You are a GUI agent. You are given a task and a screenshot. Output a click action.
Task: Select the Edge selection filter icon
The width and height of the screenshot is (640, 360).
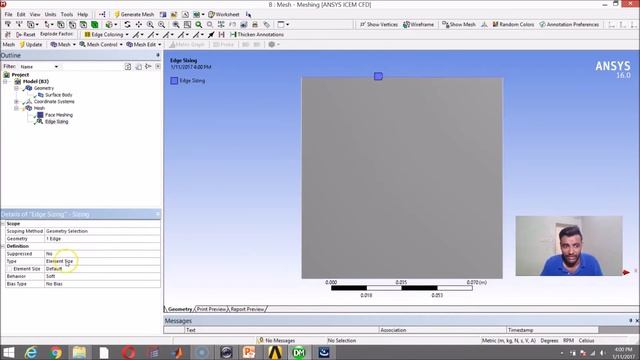coord(72,24)
